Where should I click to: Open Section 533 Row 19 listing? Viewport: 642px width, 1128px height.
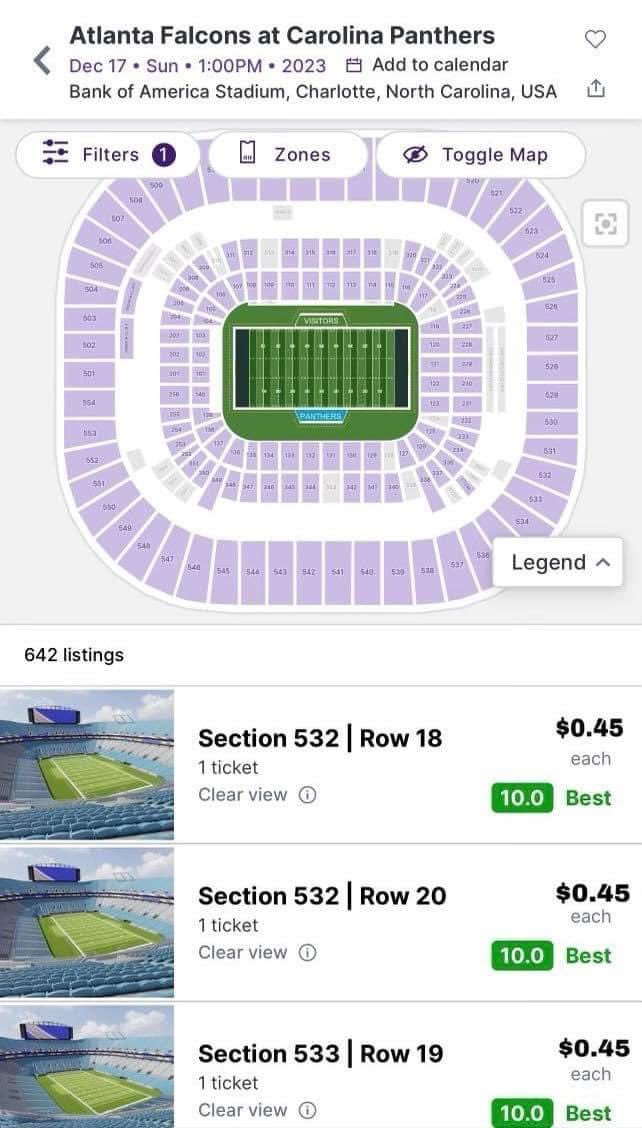tap(320, 1054)
